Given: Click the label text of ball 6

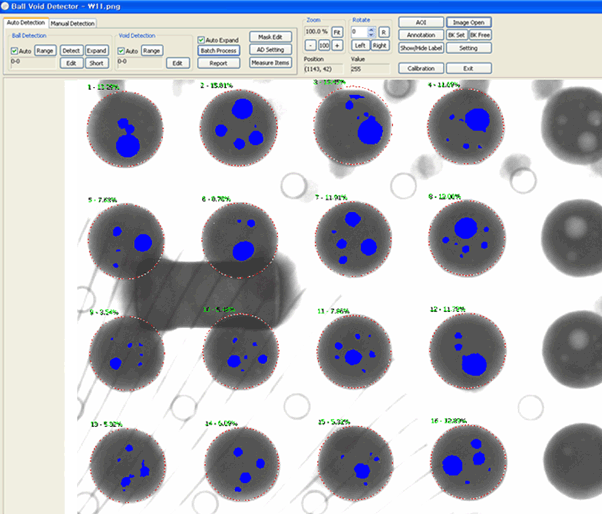Looking at the screenshot, I should coord(216,199).
